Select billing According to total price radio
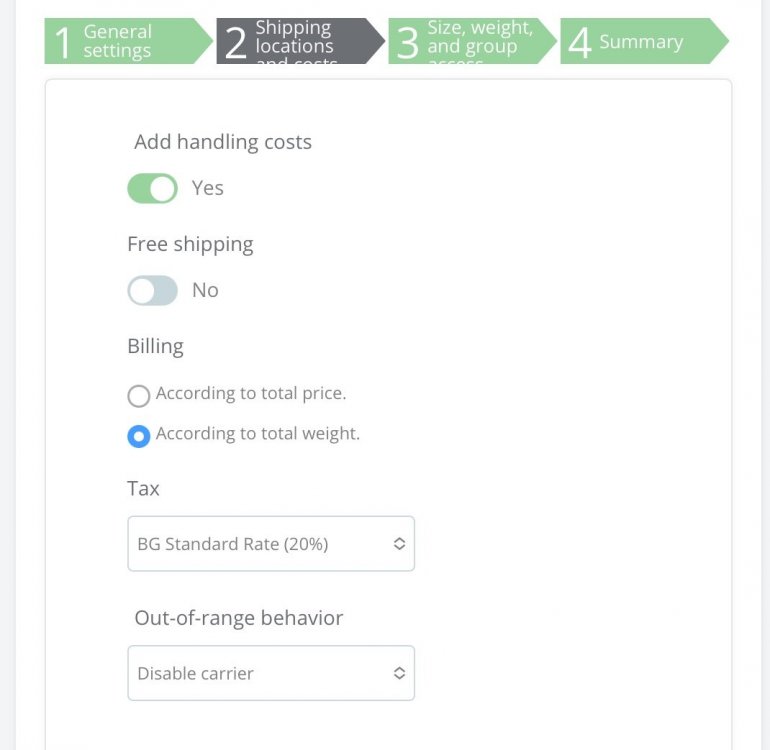770x750 pixels. [139, 396]
